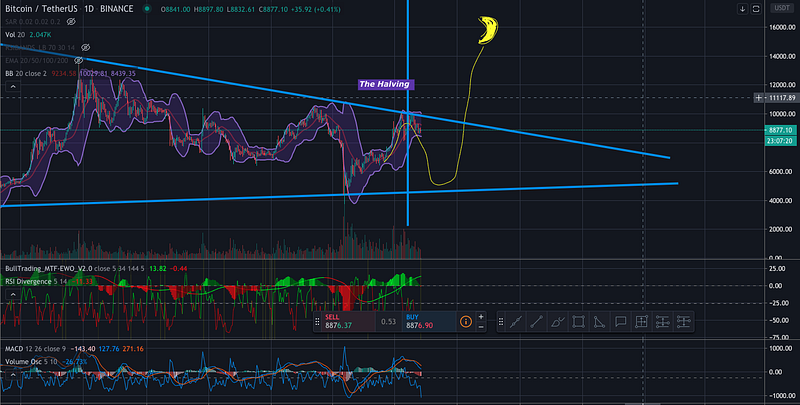
Task: Click the crosshair price label 11117.89
Action: coord(781,97)
